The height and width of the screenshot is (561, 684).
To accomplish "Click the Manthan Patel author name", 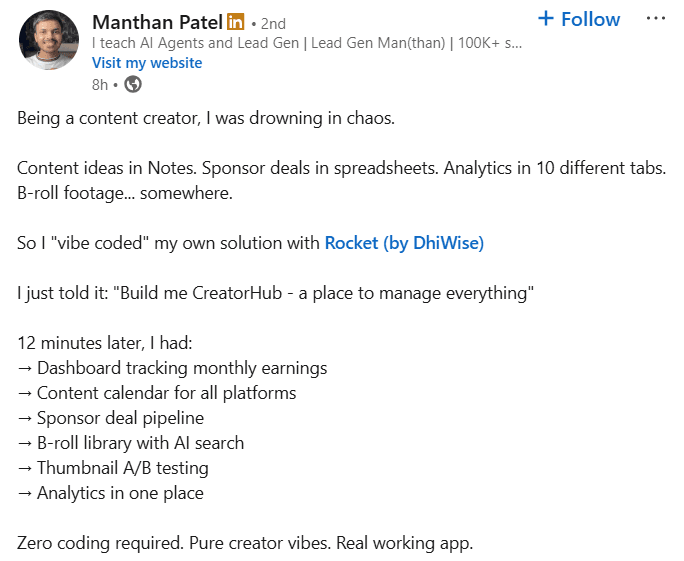I will coord(157,22).
